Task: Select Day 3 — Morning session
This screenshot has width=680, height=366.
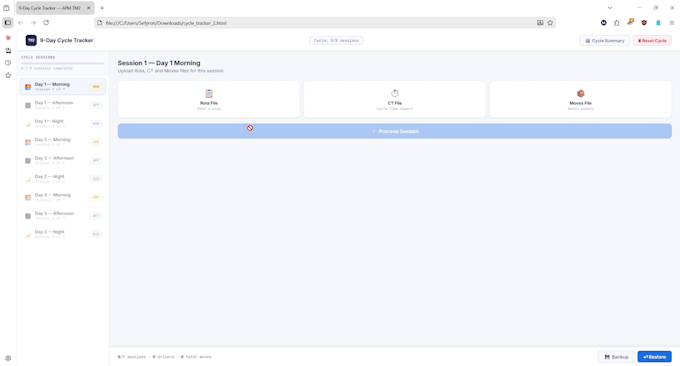Action: 63,197
